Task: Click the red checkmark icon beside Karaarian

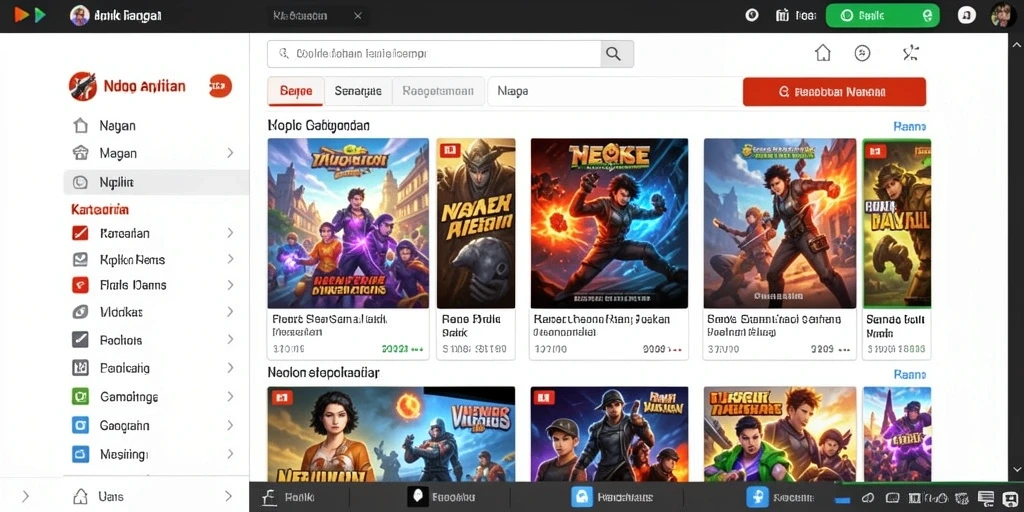Action: point(80,233)
